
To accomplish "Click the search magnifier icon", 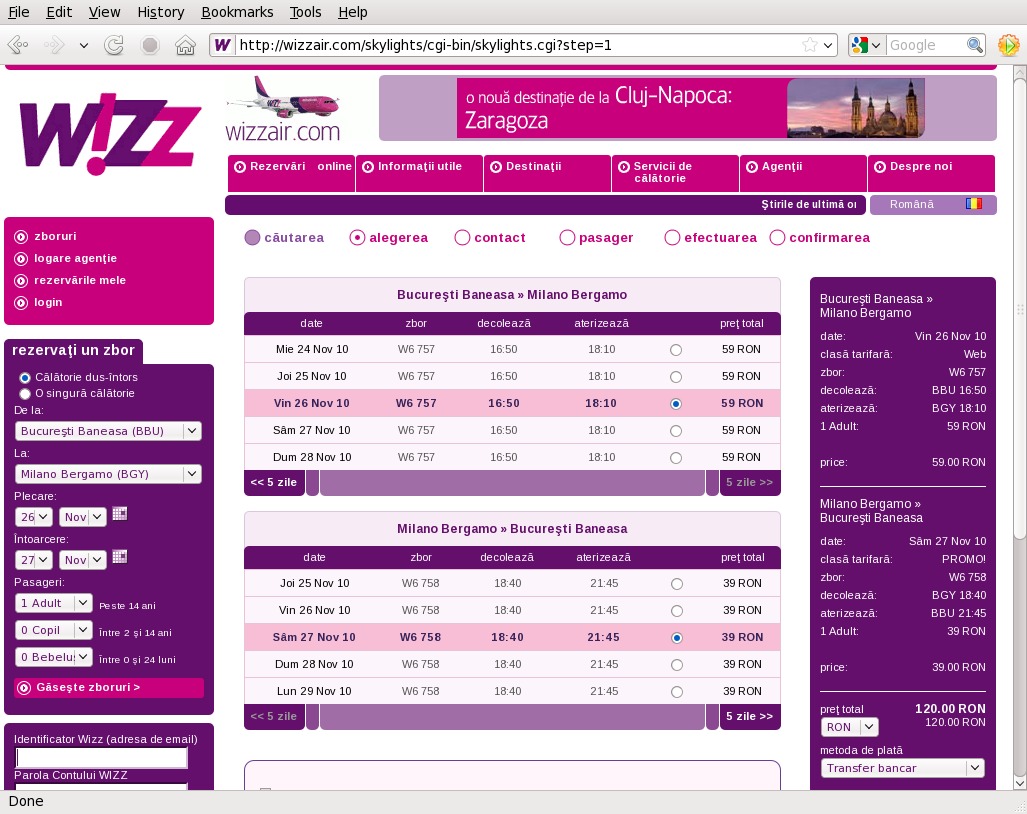I will pyautogui.click(x=975, y=45).
